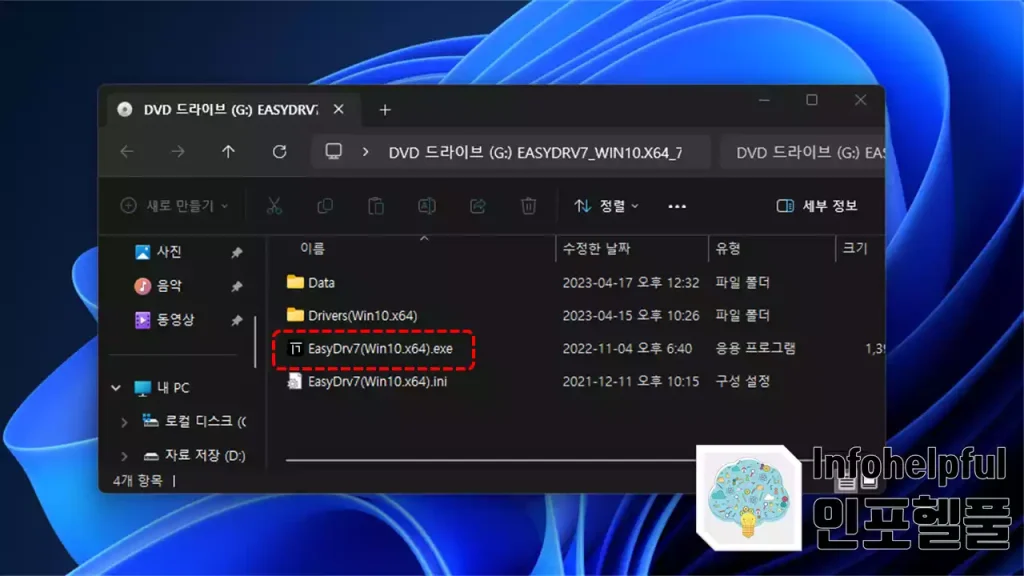Image resolution: width=1024 pixels, height=576 pixels.
Task: Add a new tab with plus button
Action: pyautogui.click(x=385, y=110)
